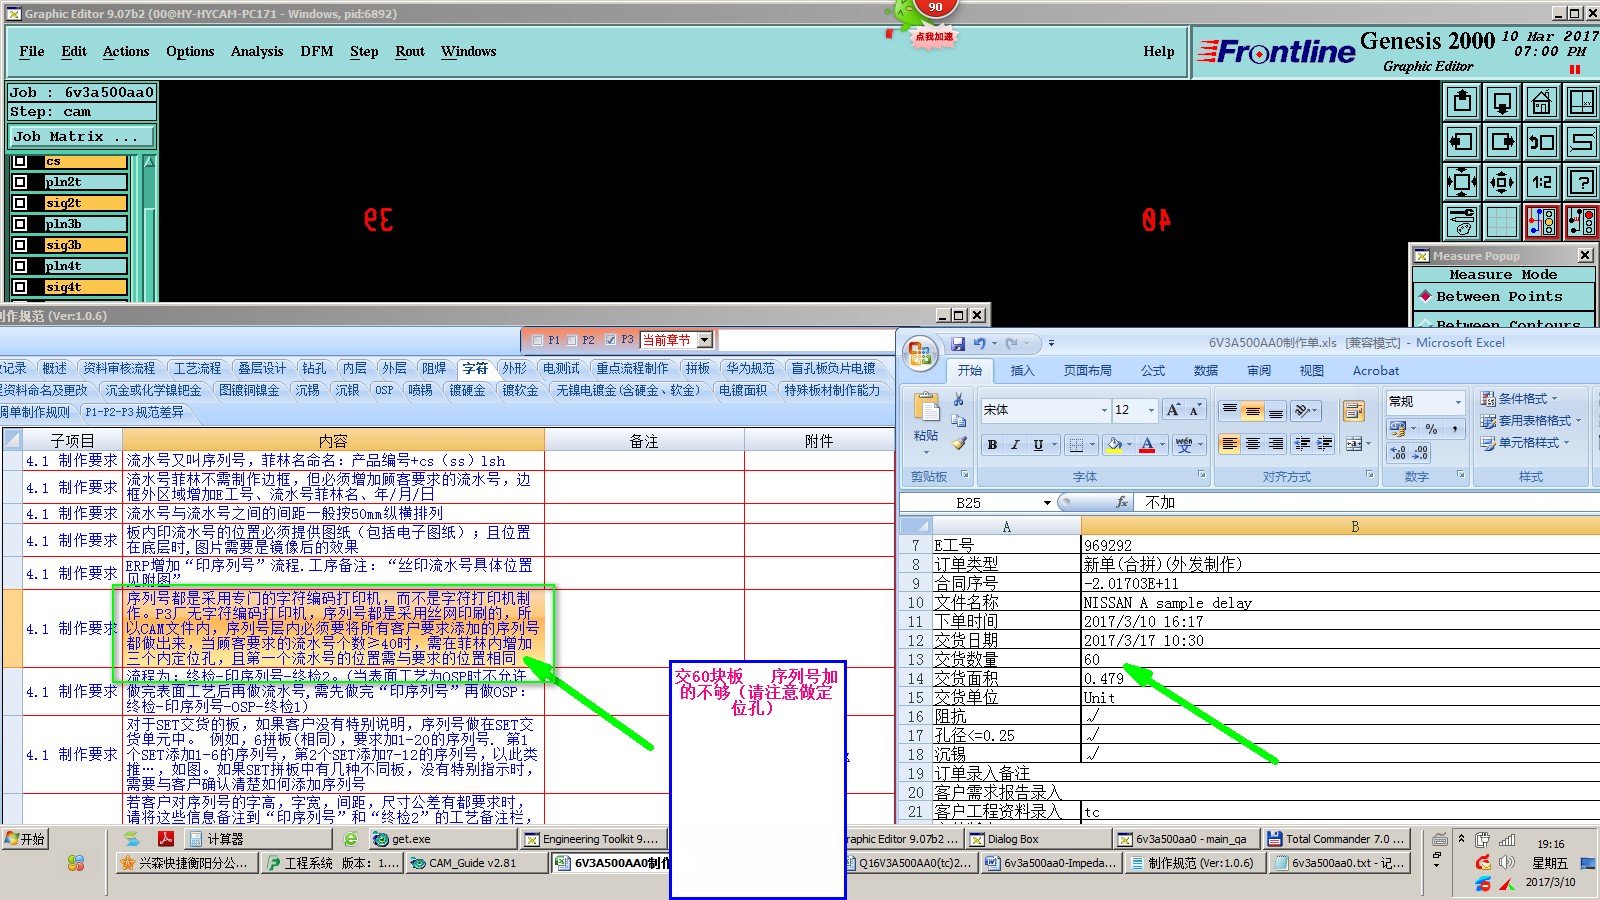Click the red traffic-light netlist icon
Image resolution: width=1600 pixels, height=900 pixels.
pos(1581,222)
